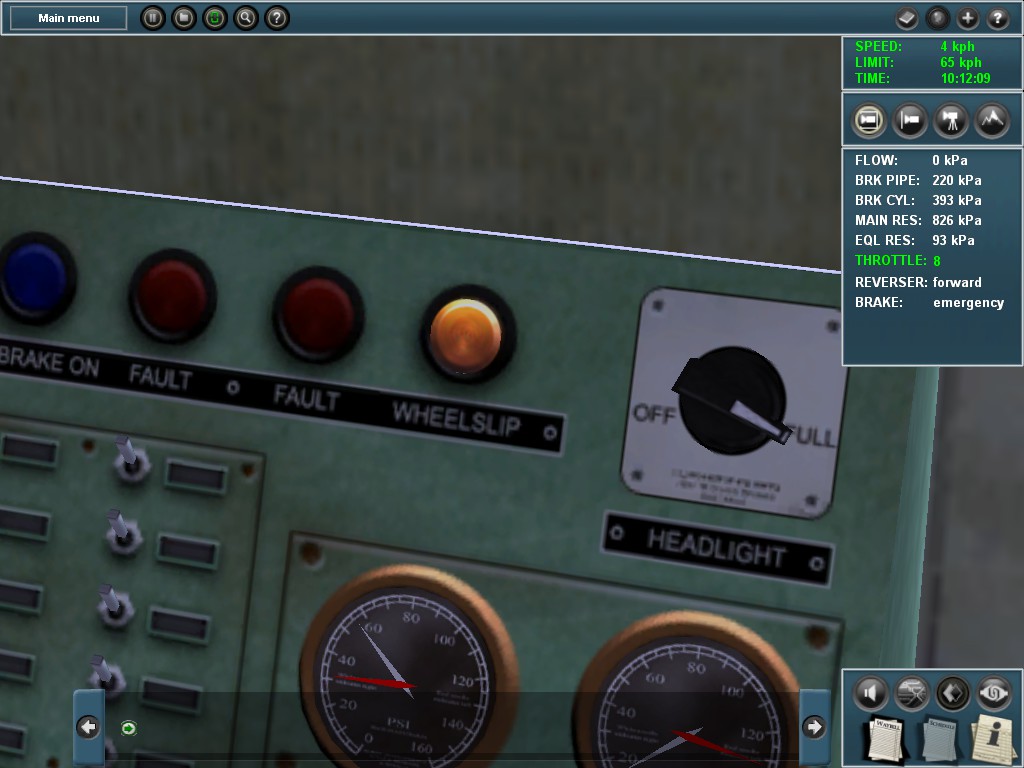Click the diamond-shaped icon in bottom panel
This screenshot has width=1024, height=768.
tap(953, 693)
